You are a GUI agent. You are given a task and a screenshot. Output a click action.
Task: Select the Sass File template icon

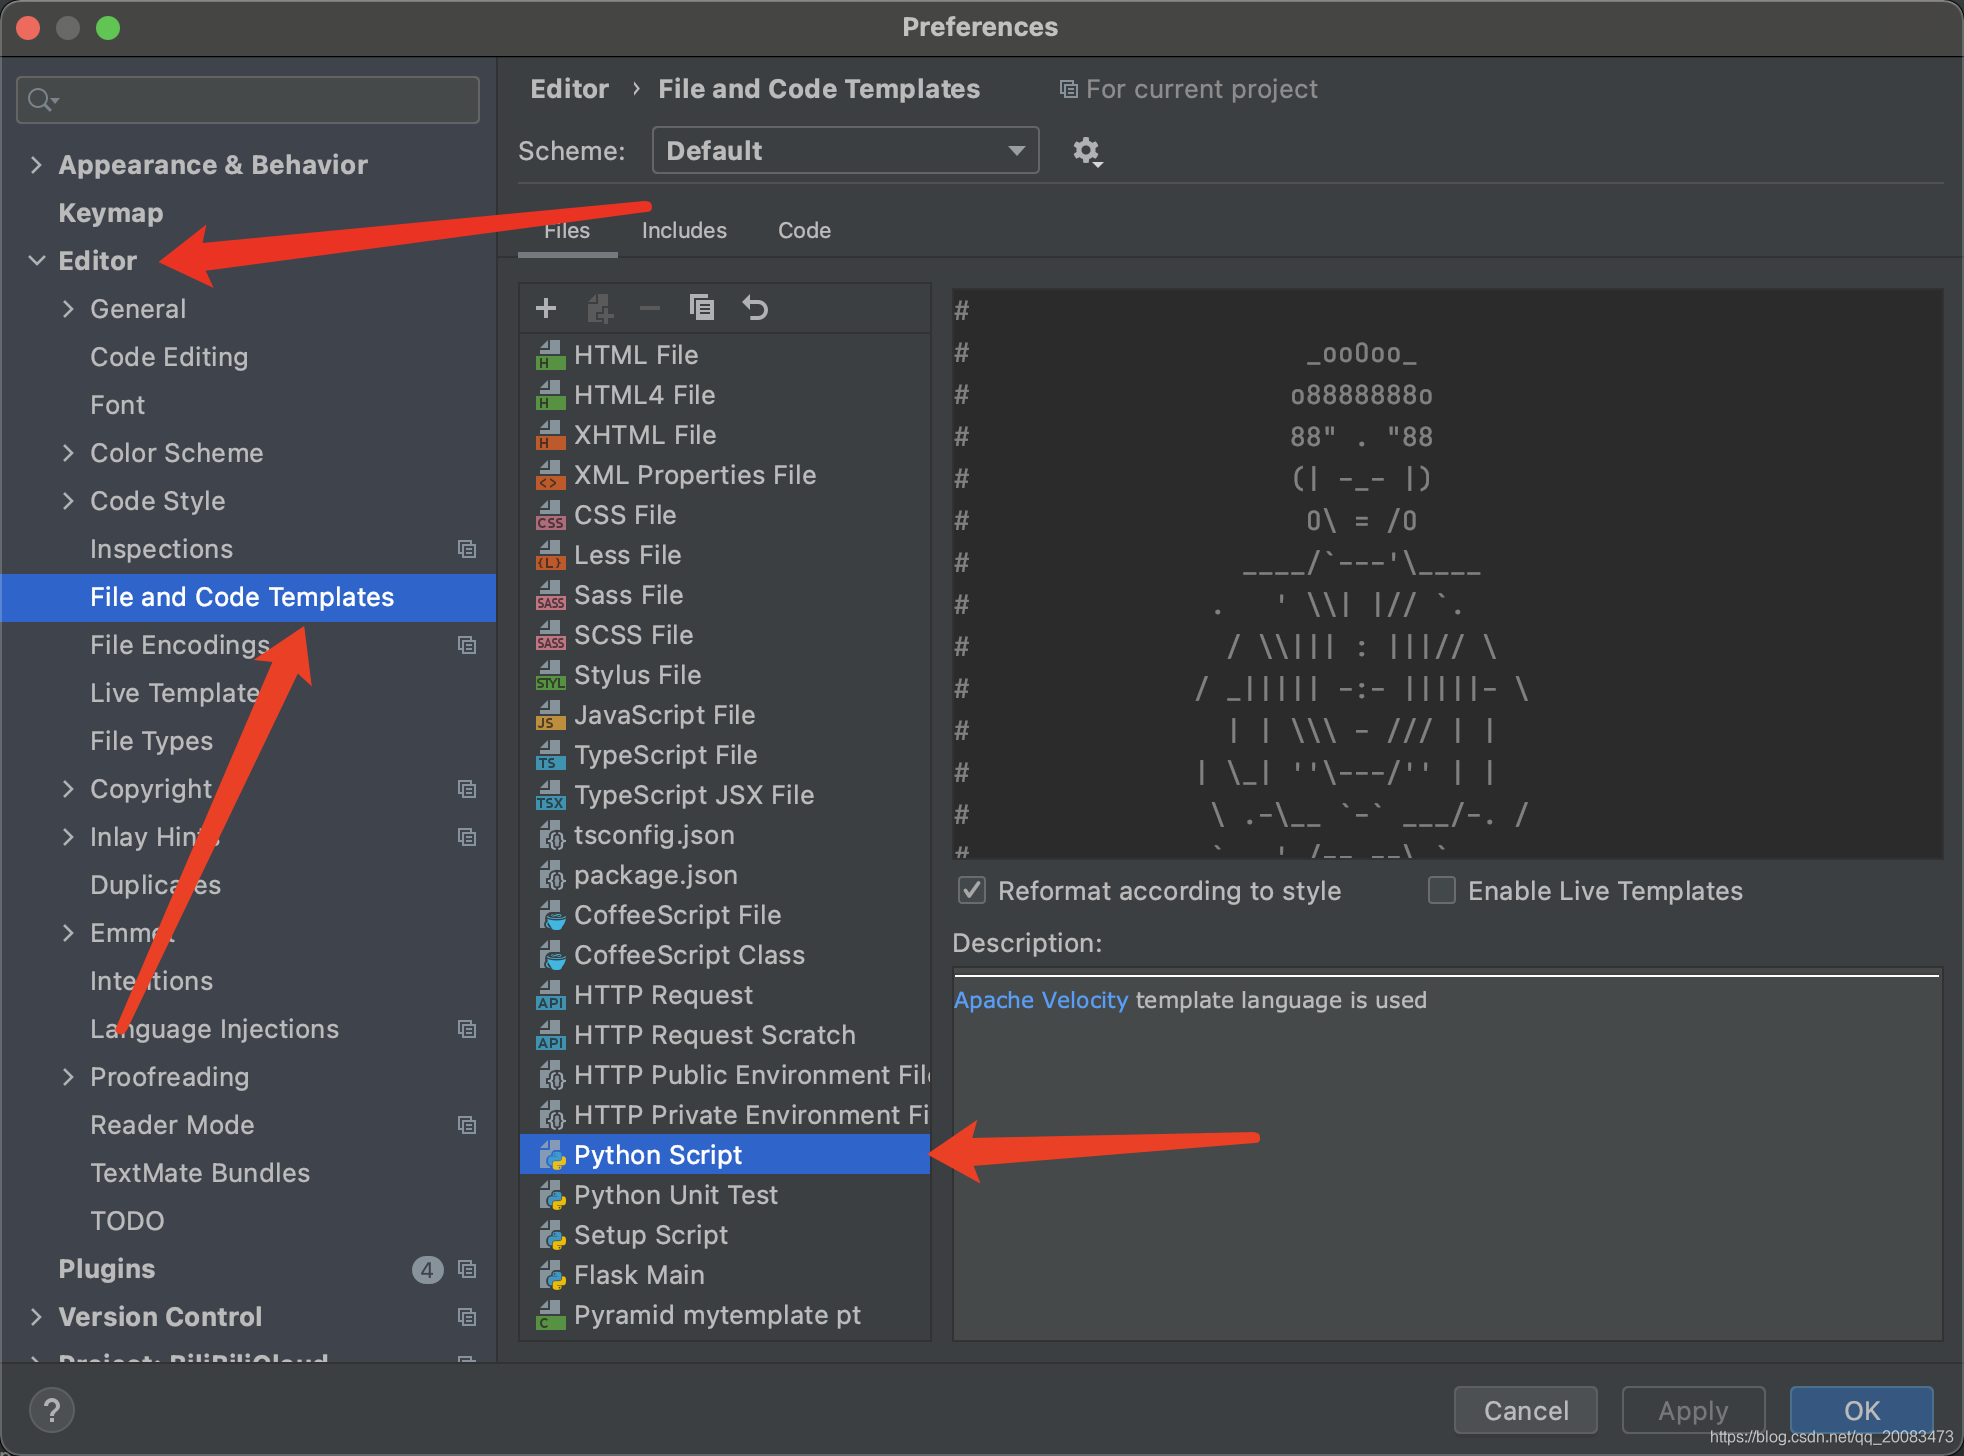click(551, 595)
